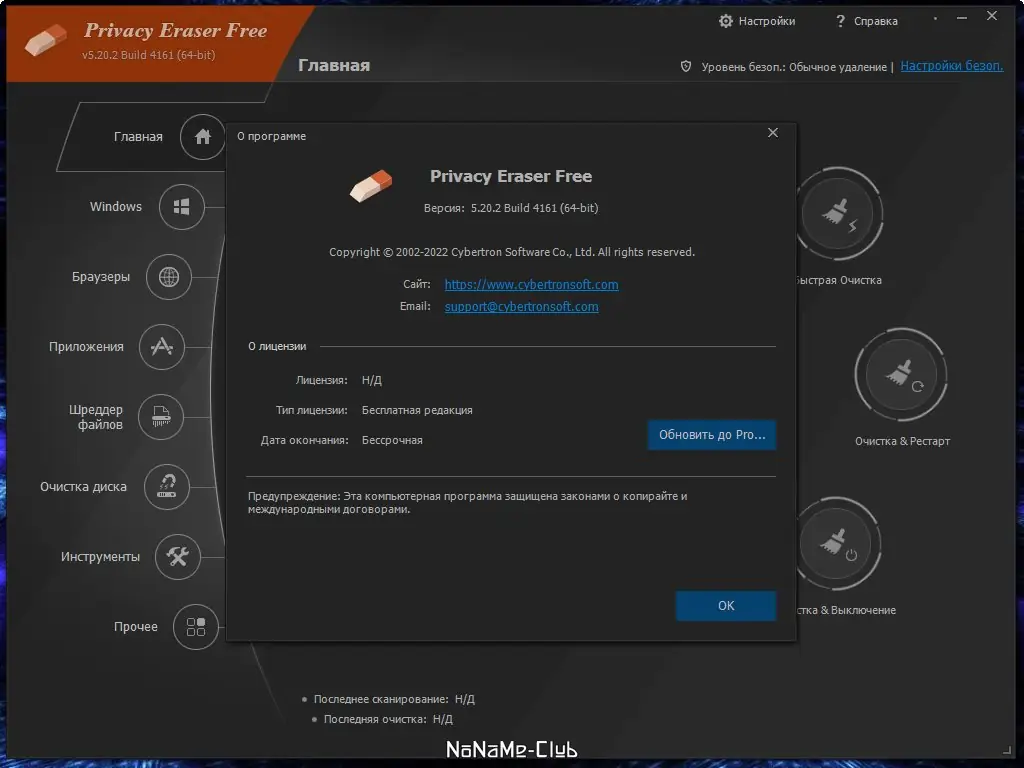Select the Прочее menu label
1024x768 pixels.
(135, 627)
